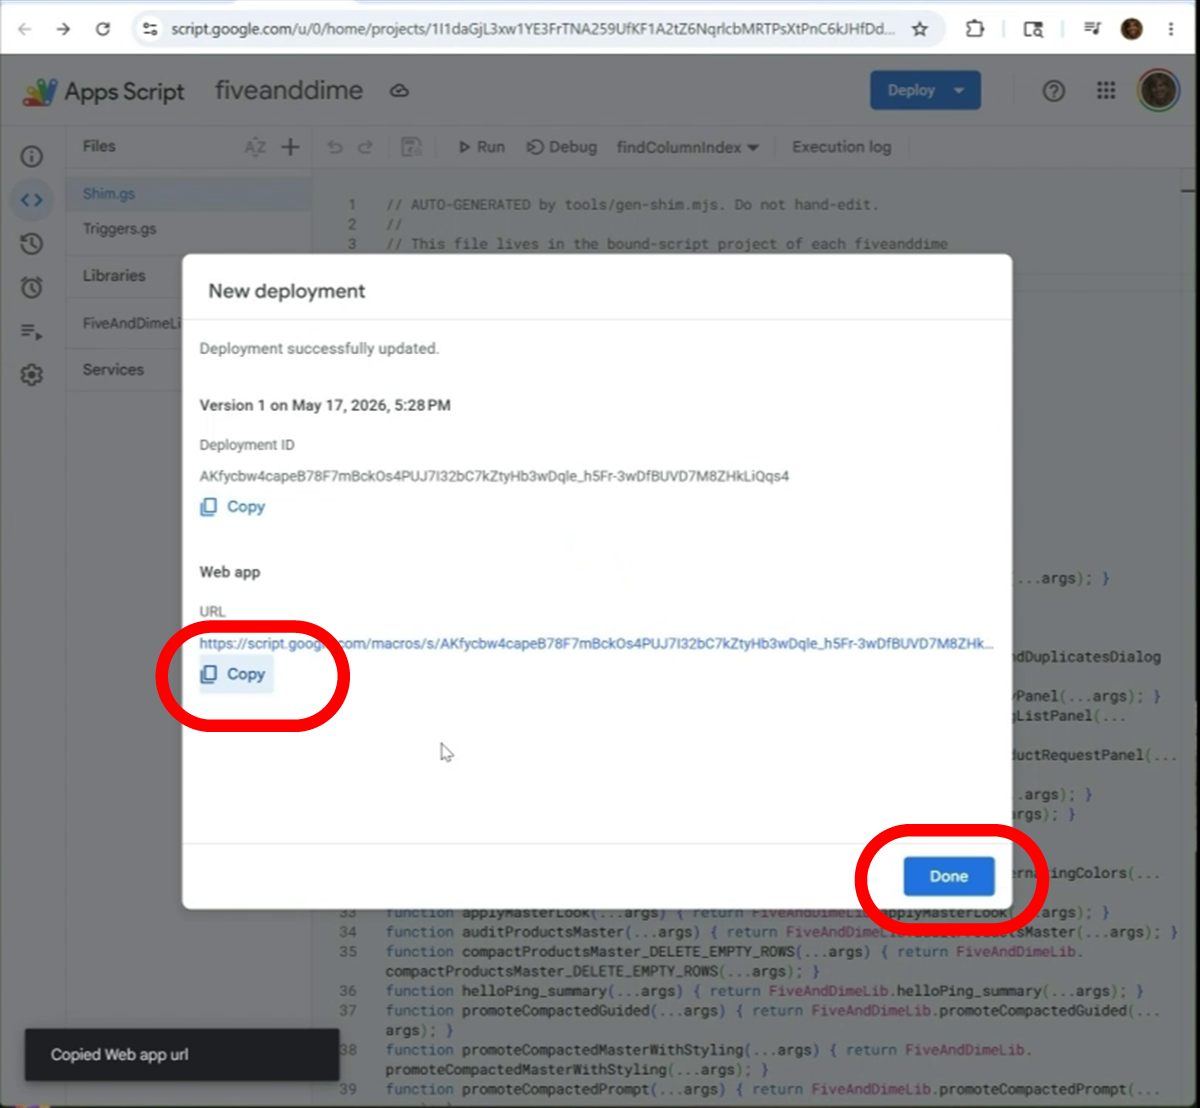Open Project History icon in sidebar

click(32, 244)
